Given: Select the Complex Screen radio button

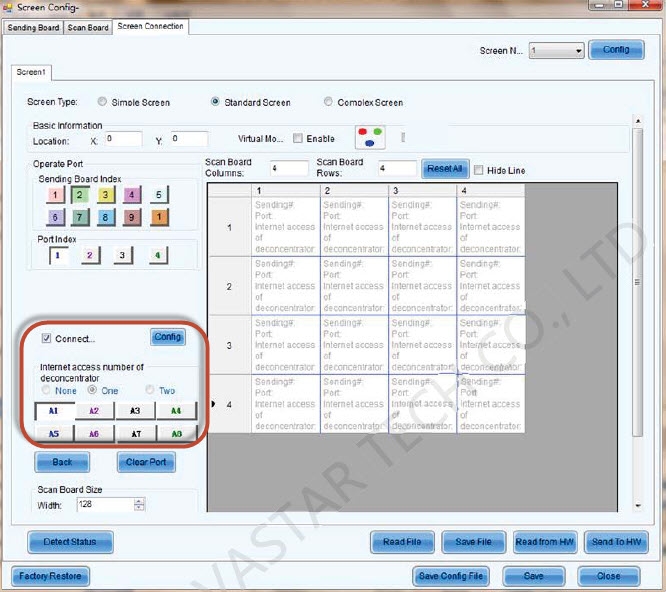Looking at the screenshot, I should point(329,102).
